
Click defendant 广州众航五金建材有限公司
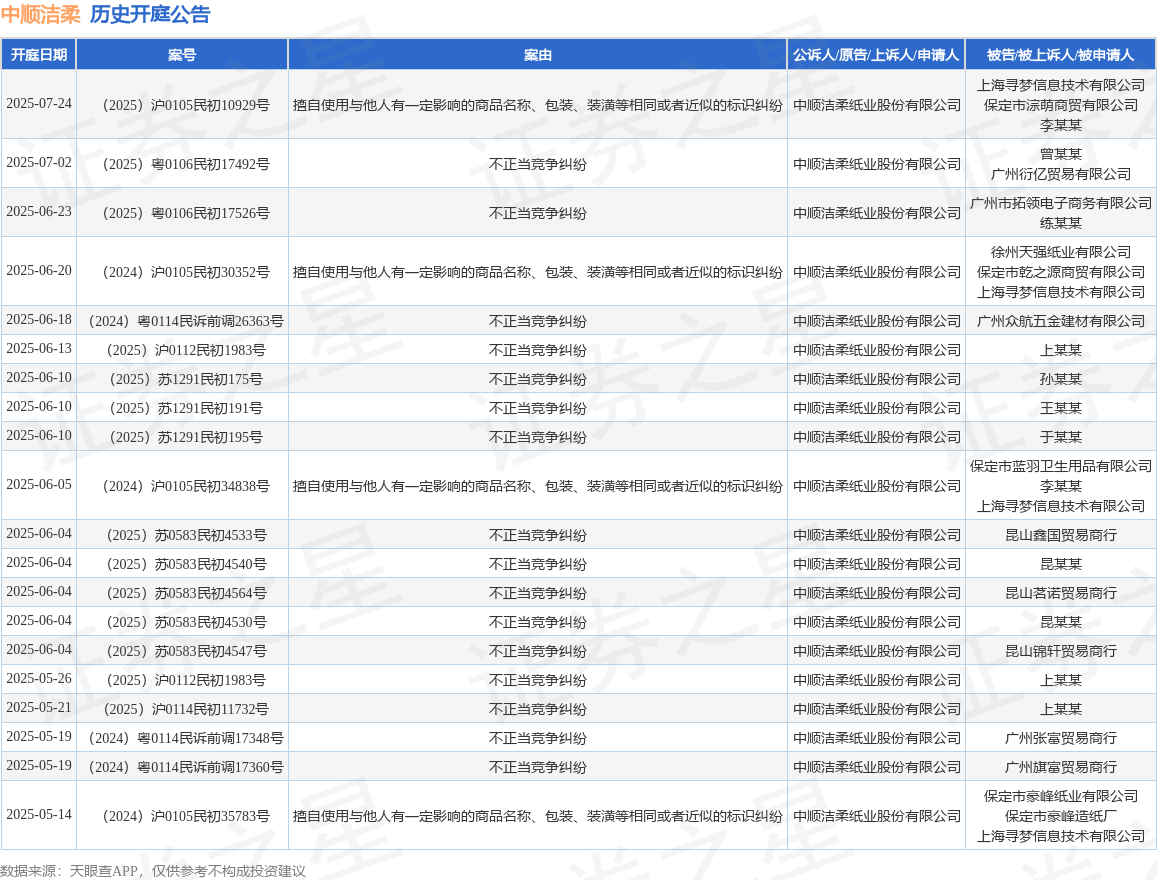pyautogui.click(x=1060, y=321)
